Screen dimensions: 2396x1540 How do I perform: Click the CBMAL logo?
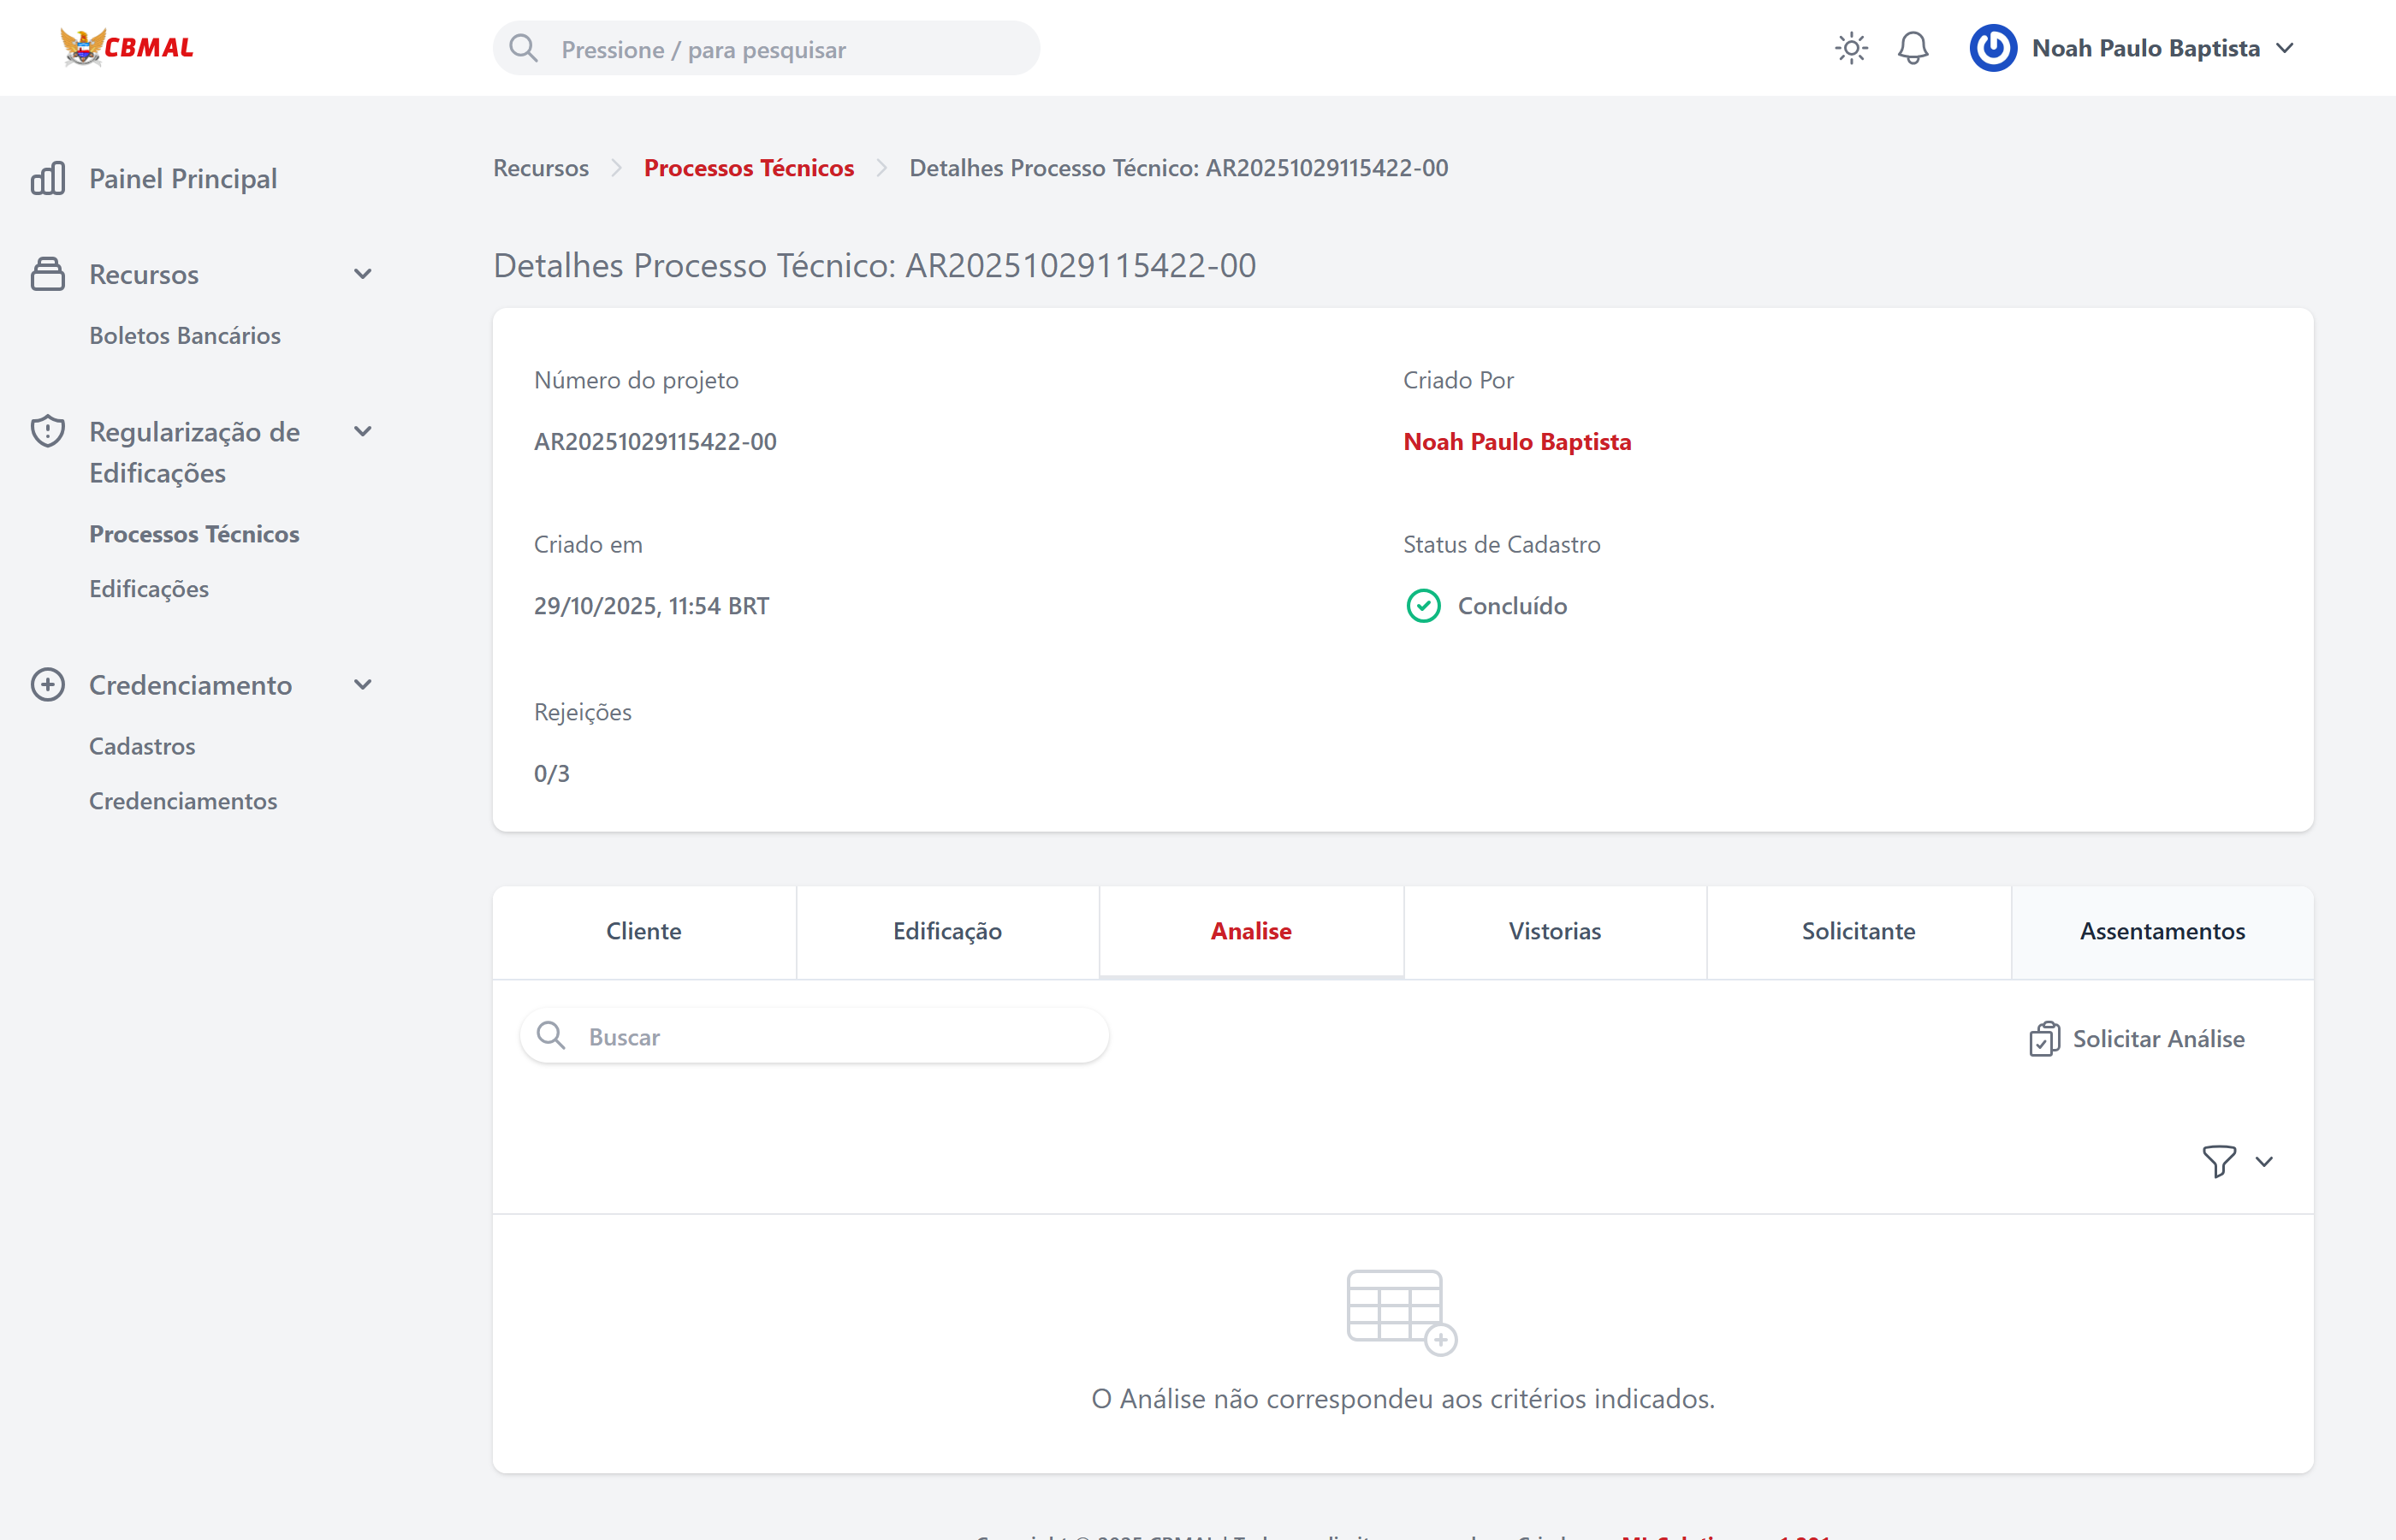pyautogui.click(x=127, y=47)
